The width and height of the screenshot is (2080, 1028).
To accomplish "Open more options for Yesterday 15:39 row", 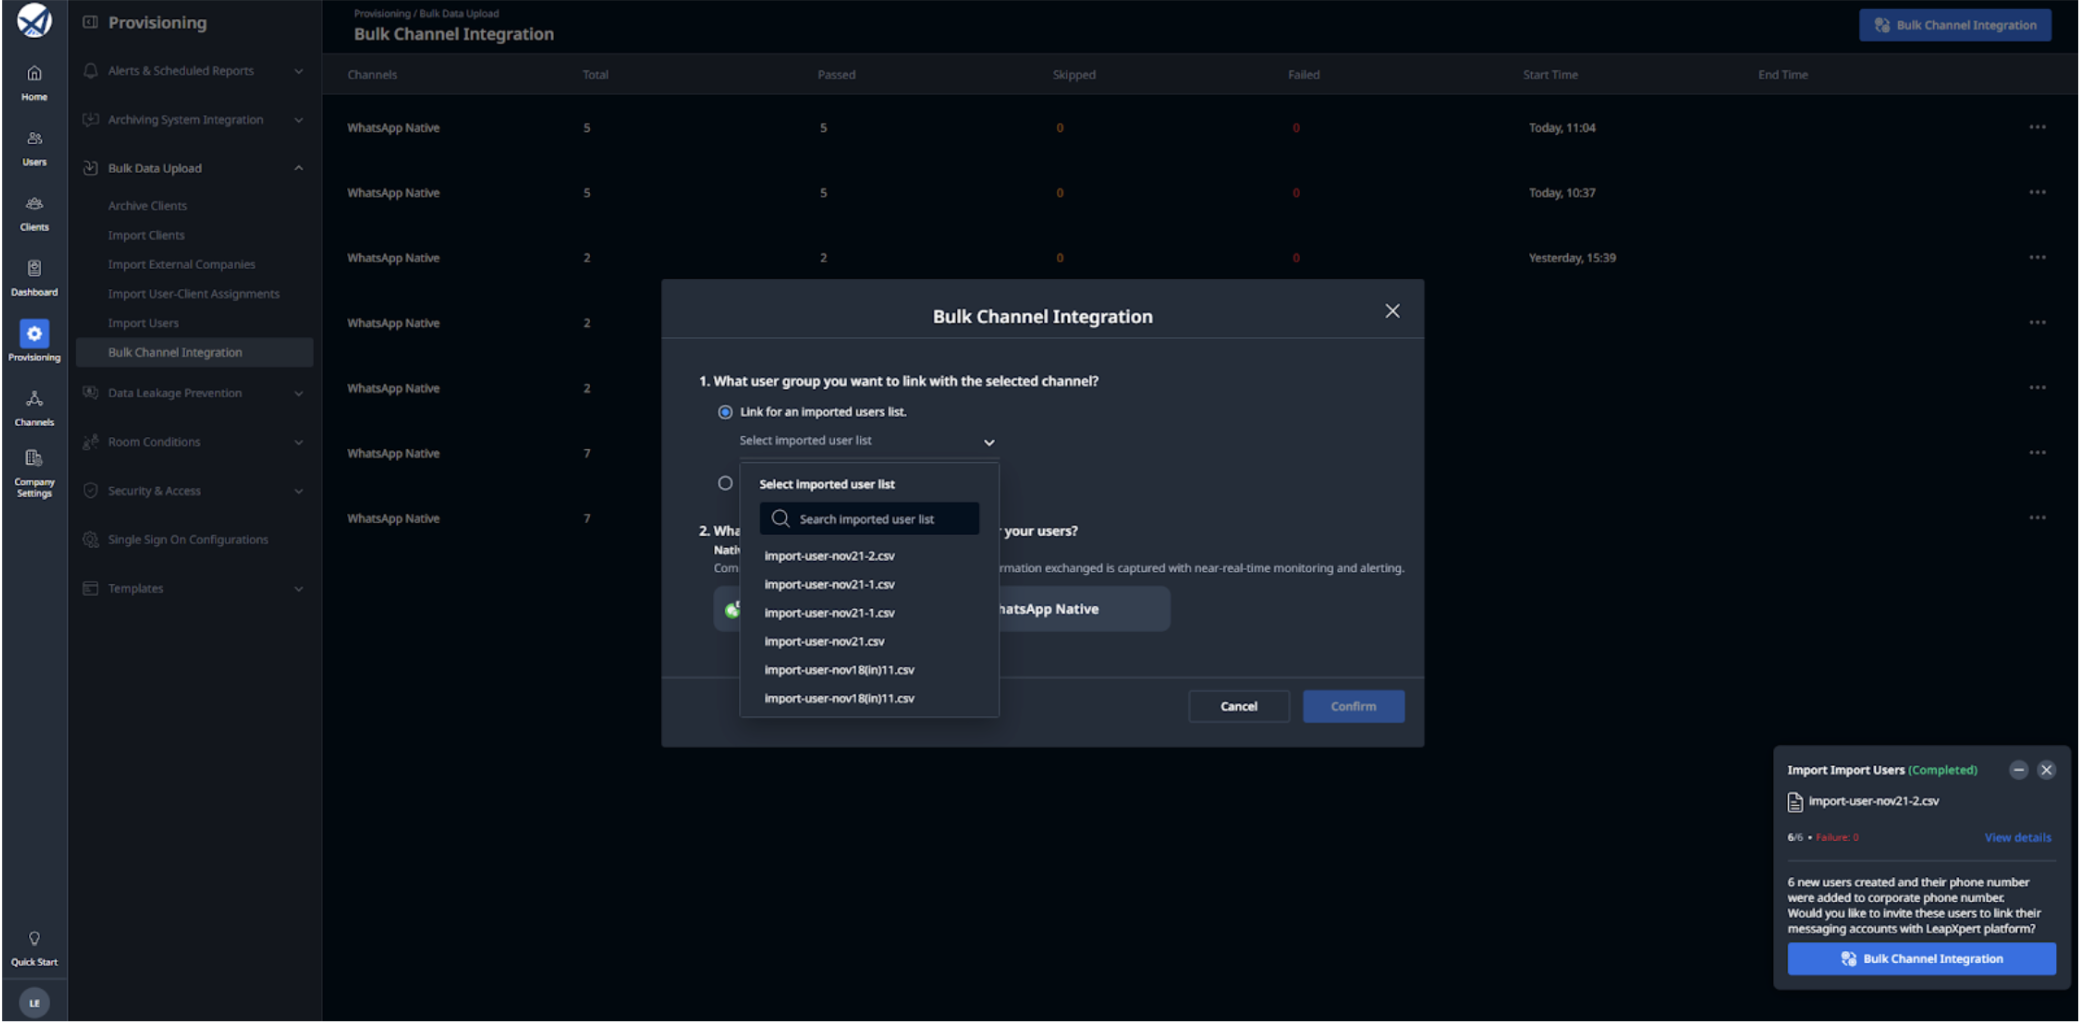I will (2037, 257).
